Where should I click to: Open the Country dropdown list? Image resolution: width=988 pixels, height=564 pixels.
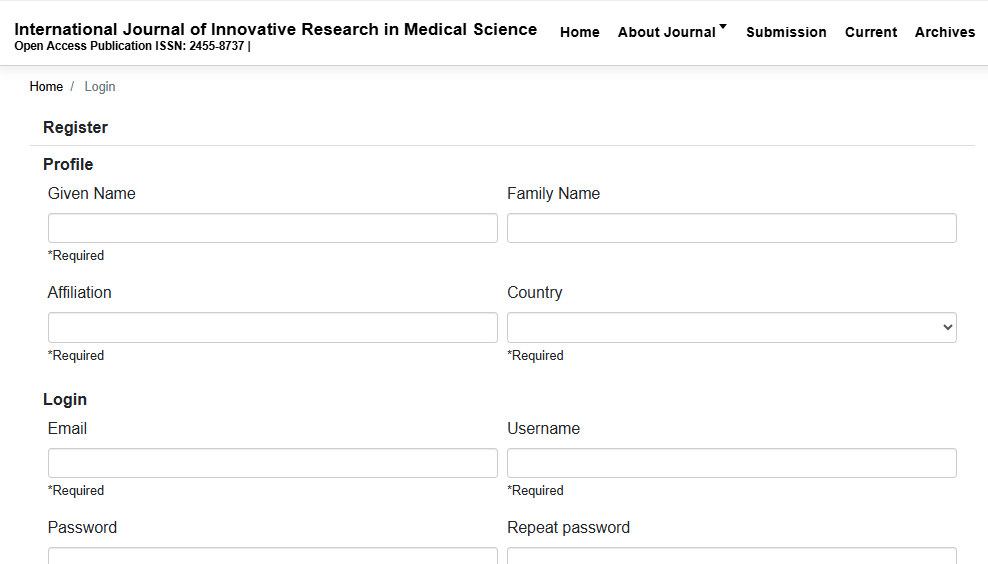pyautogui.click(x=731, y=328)
